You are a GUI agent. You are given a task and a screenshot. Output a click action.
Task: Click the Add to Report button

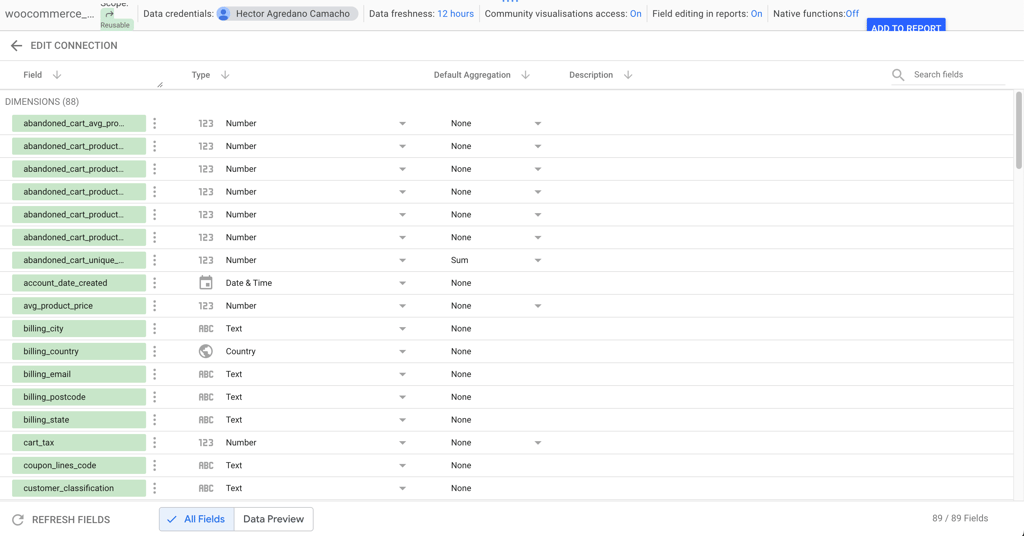pos(906,27)
